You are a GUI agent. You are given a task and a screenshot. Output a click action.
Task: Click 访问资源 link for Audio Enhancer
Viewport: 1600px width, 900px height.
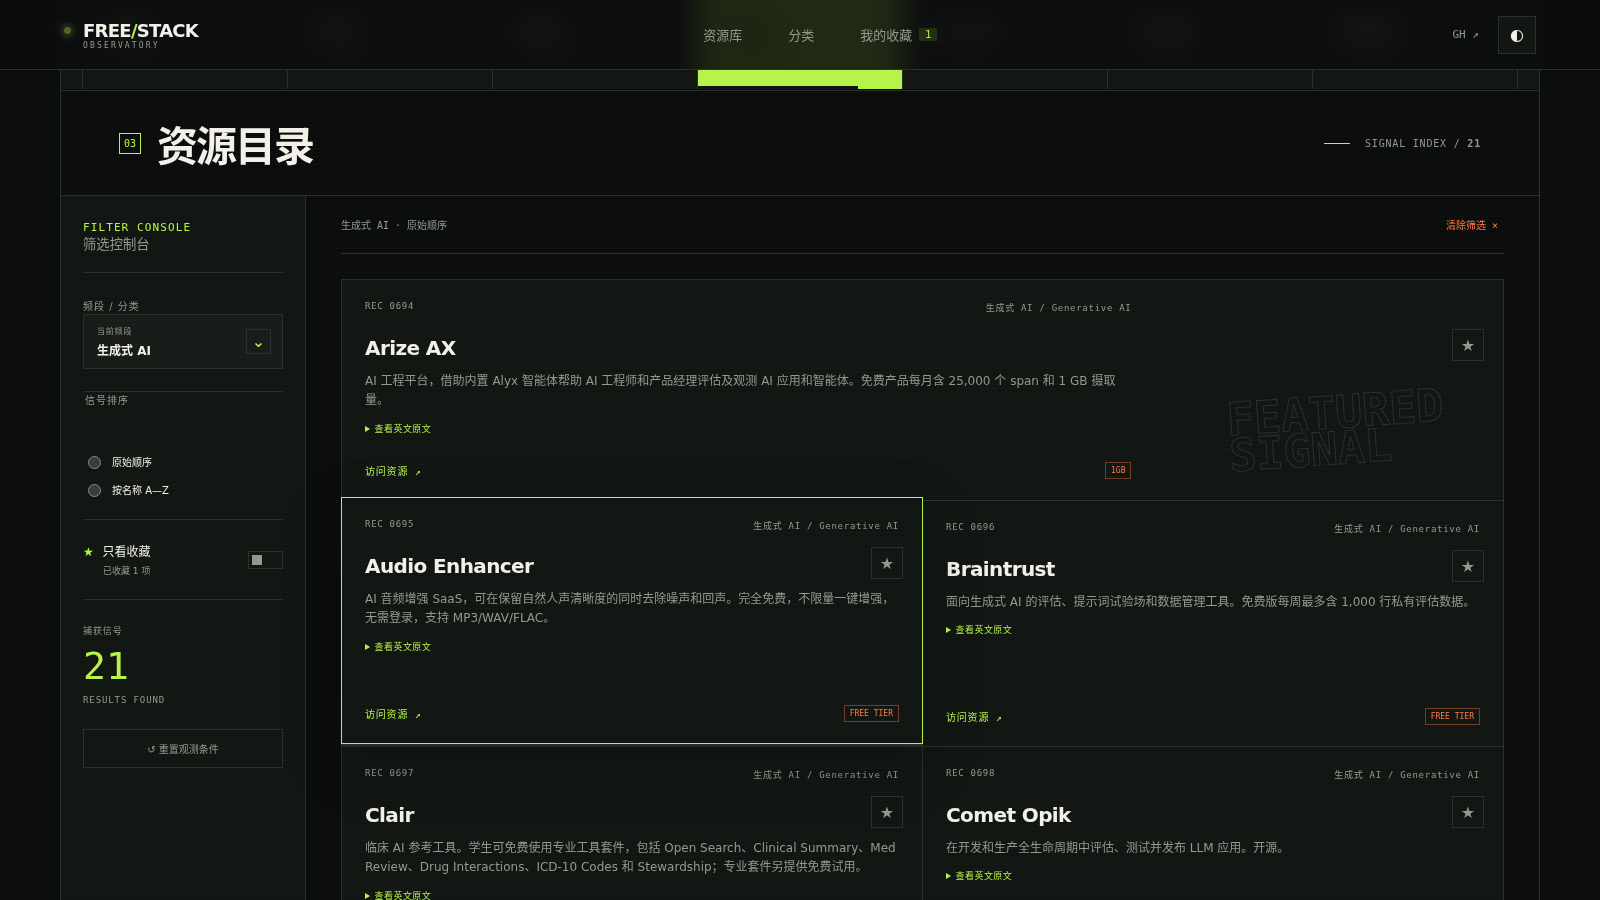(x=393, y=715)
